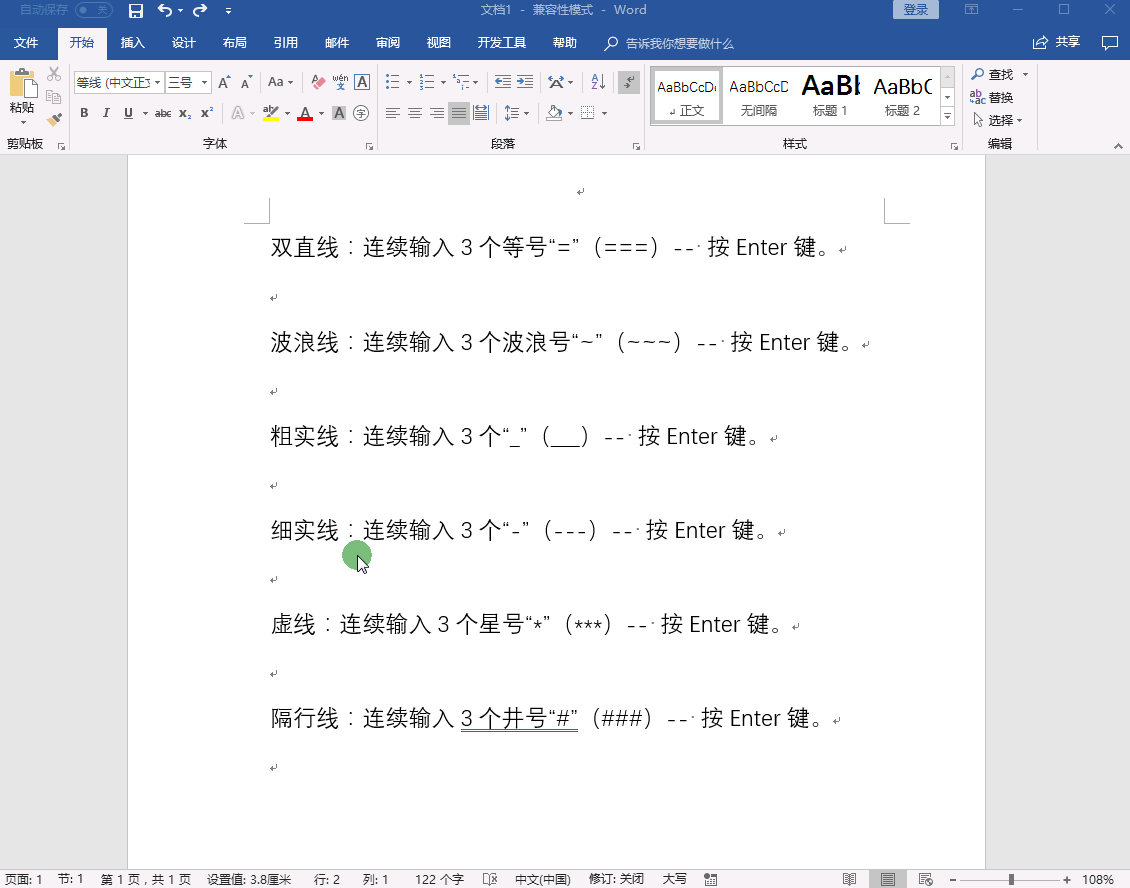Open the 替换 replace function
This screenshot has height=888, width=1130.
click(x=995, y=97)
